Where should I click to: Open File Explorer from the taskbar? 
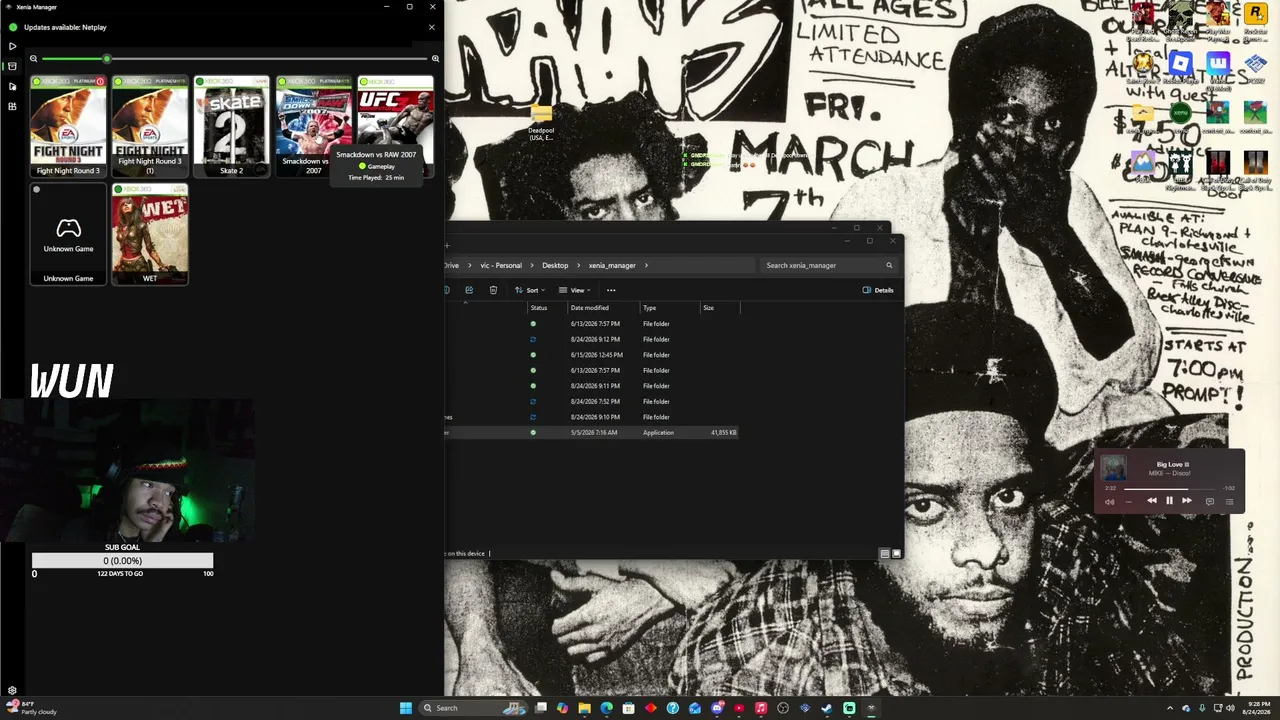click(x=584, y=708)
